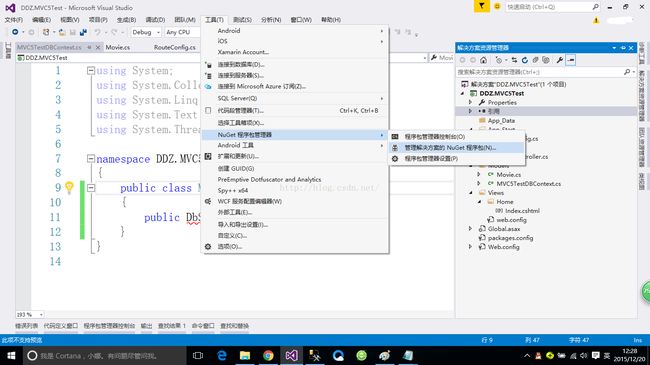The image size is (650, 365).
Task: Toggle the pin on MVCSTestDBContext.cs tab
Action: (x=89, y=47)
